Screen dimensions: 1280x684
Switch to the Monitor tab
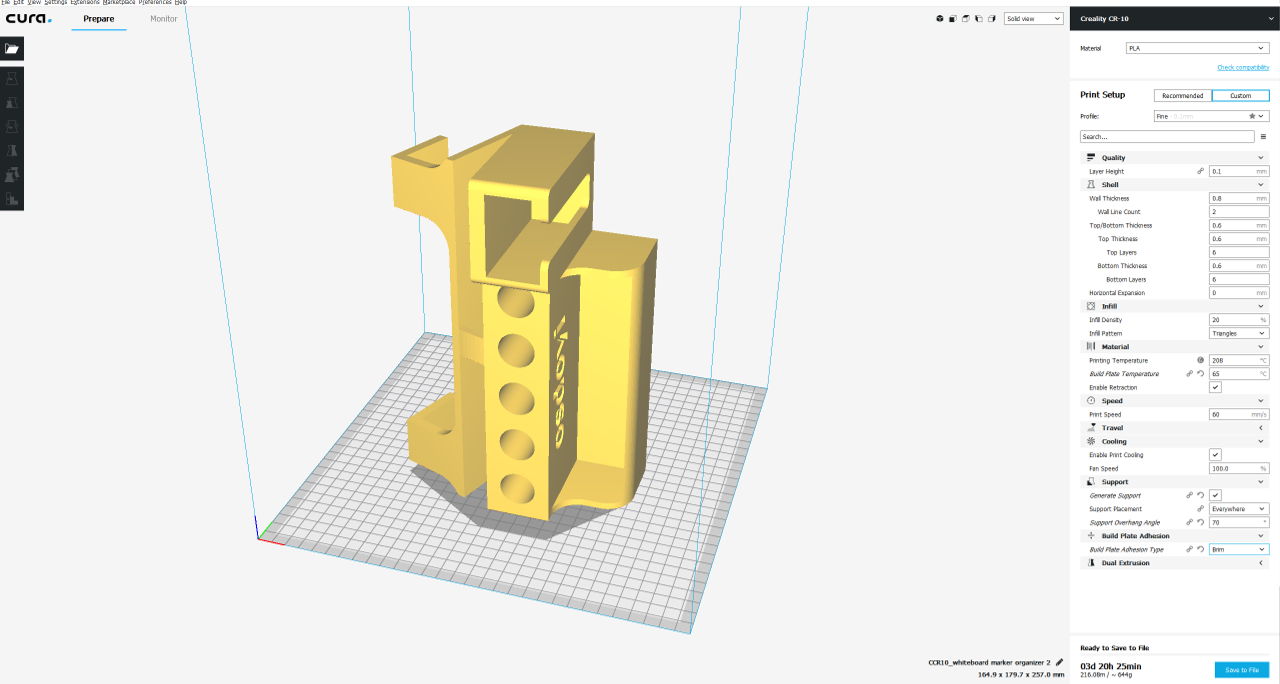coord(164,19)
